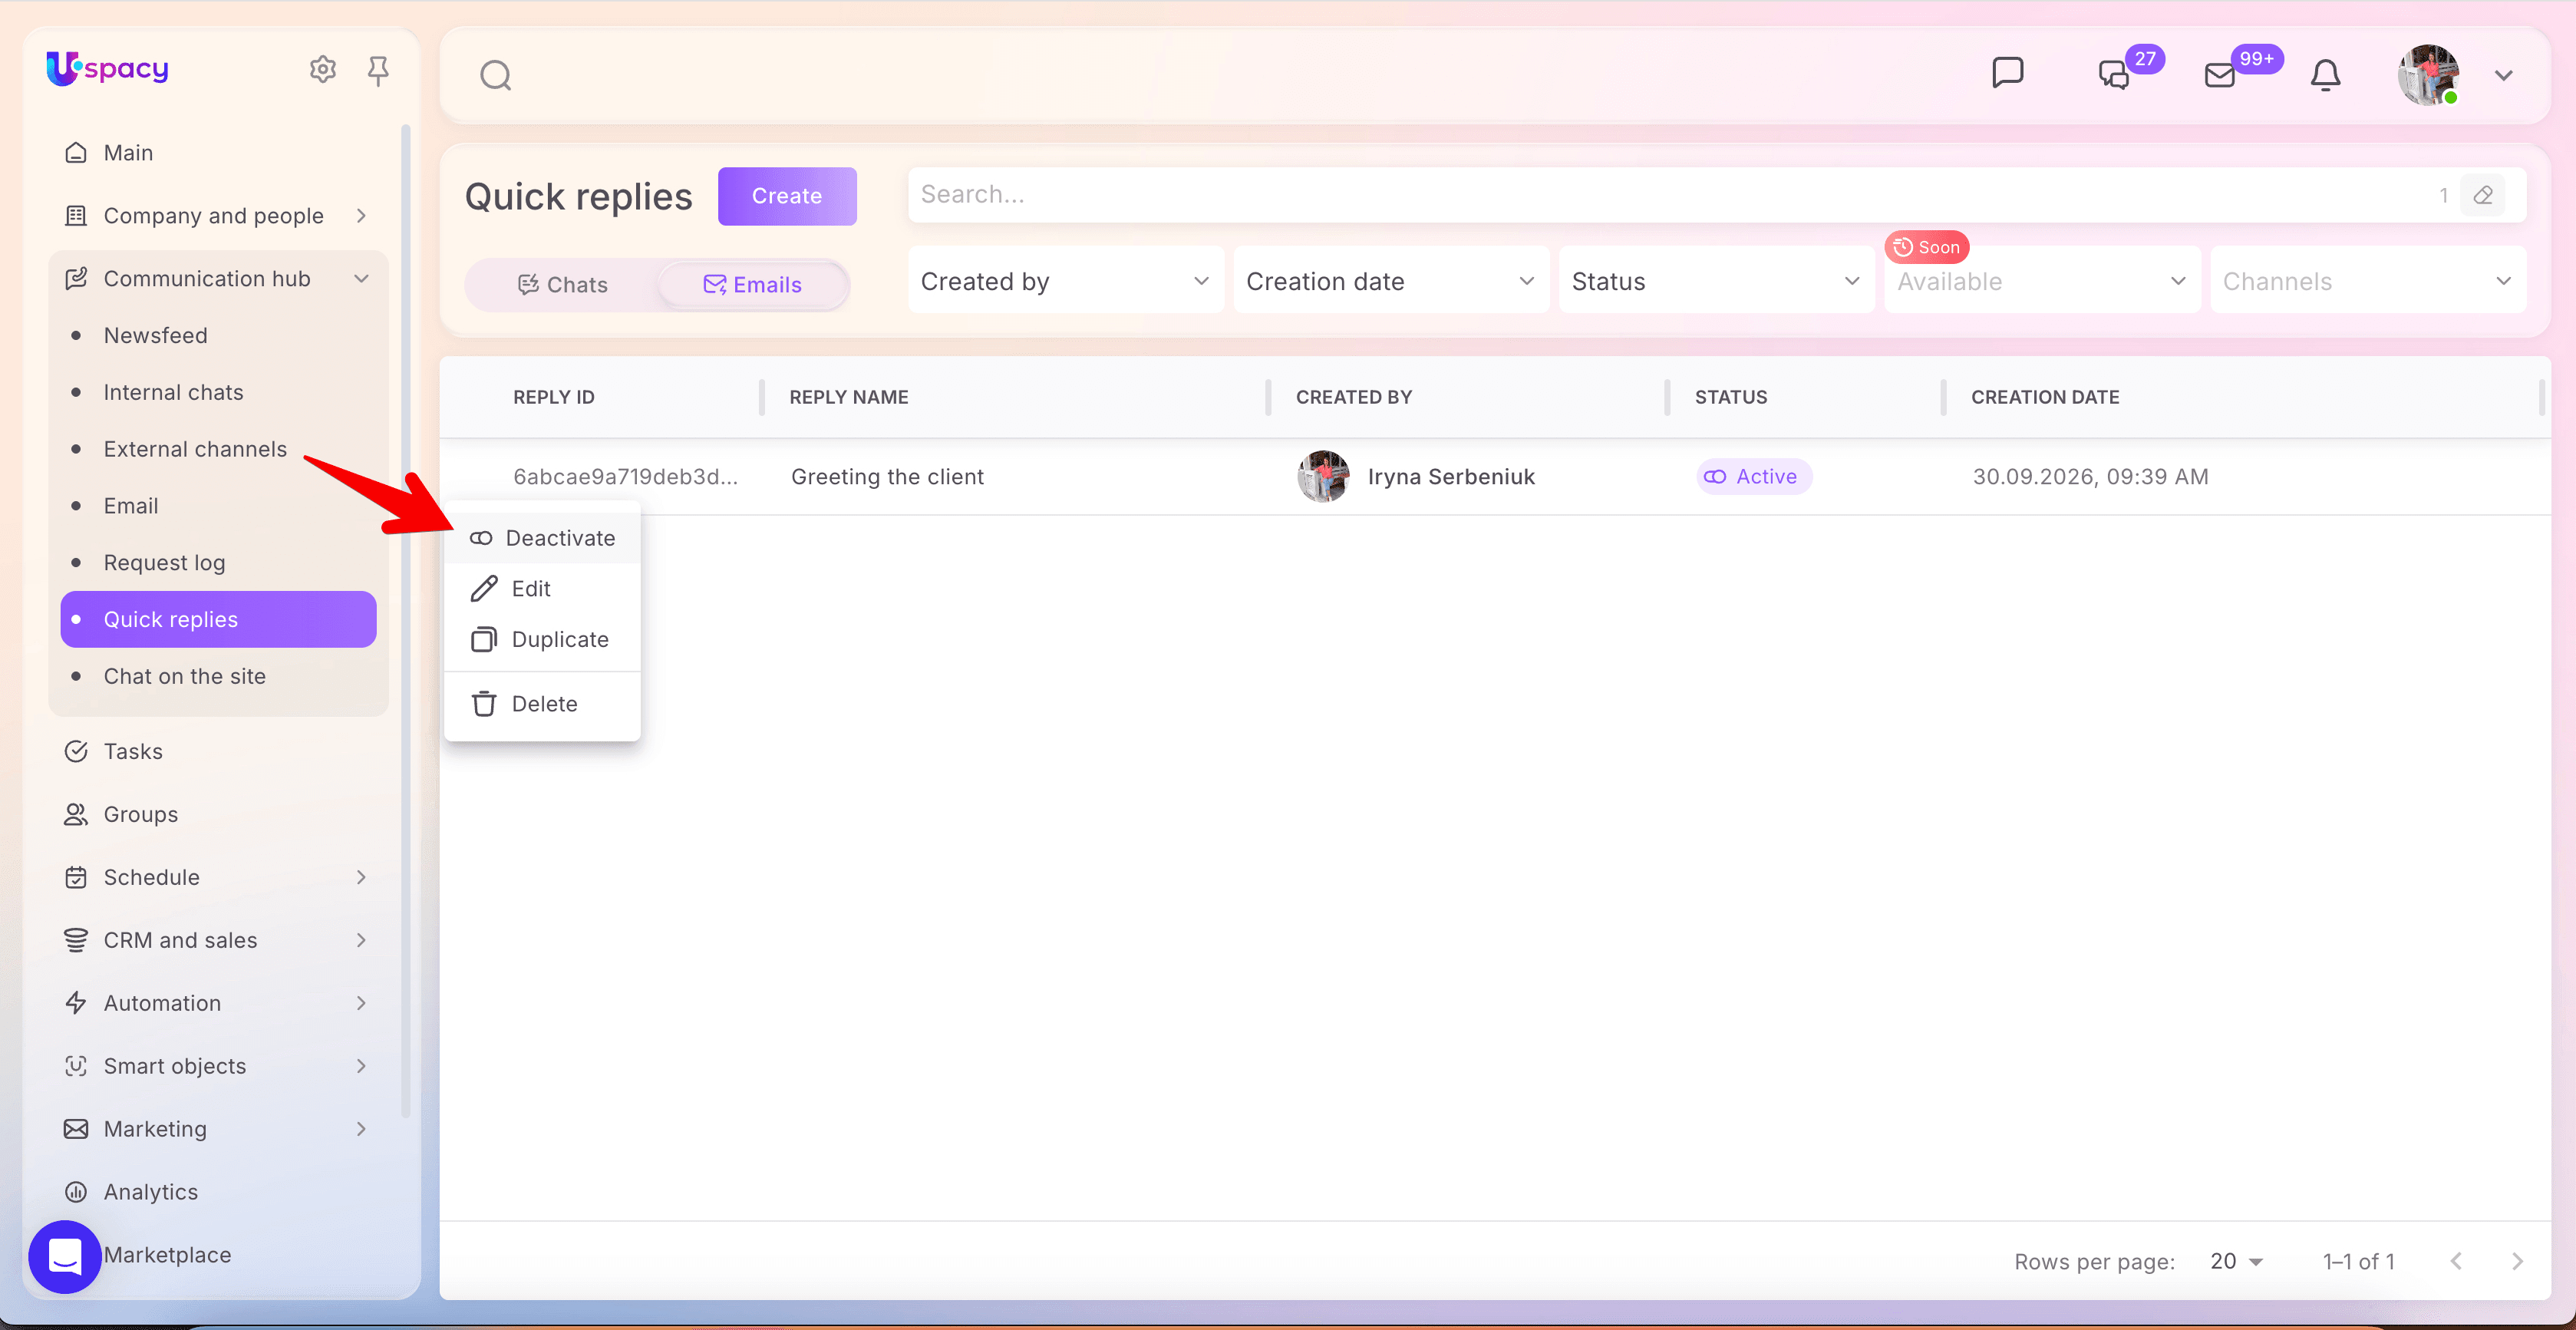The height and width of the screenshot is (1330, 2576).
Task: Choose Delete from the context menu
Action: (x=542, y=705)
